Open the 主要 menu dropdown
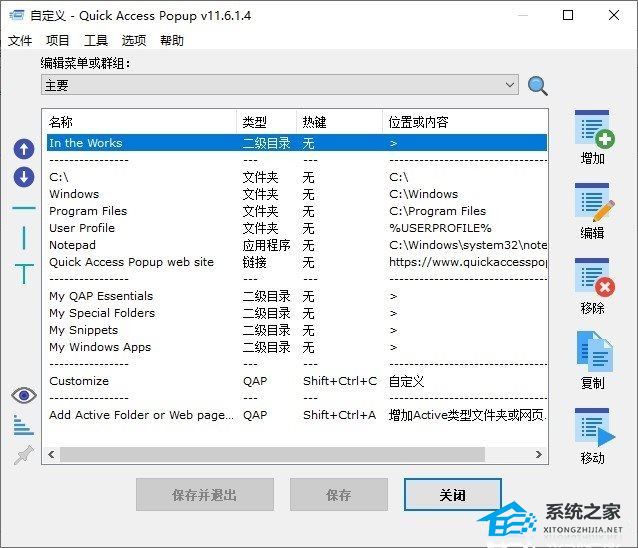The width and height of the screenshot is (638, 548). [x=280, y=86]
